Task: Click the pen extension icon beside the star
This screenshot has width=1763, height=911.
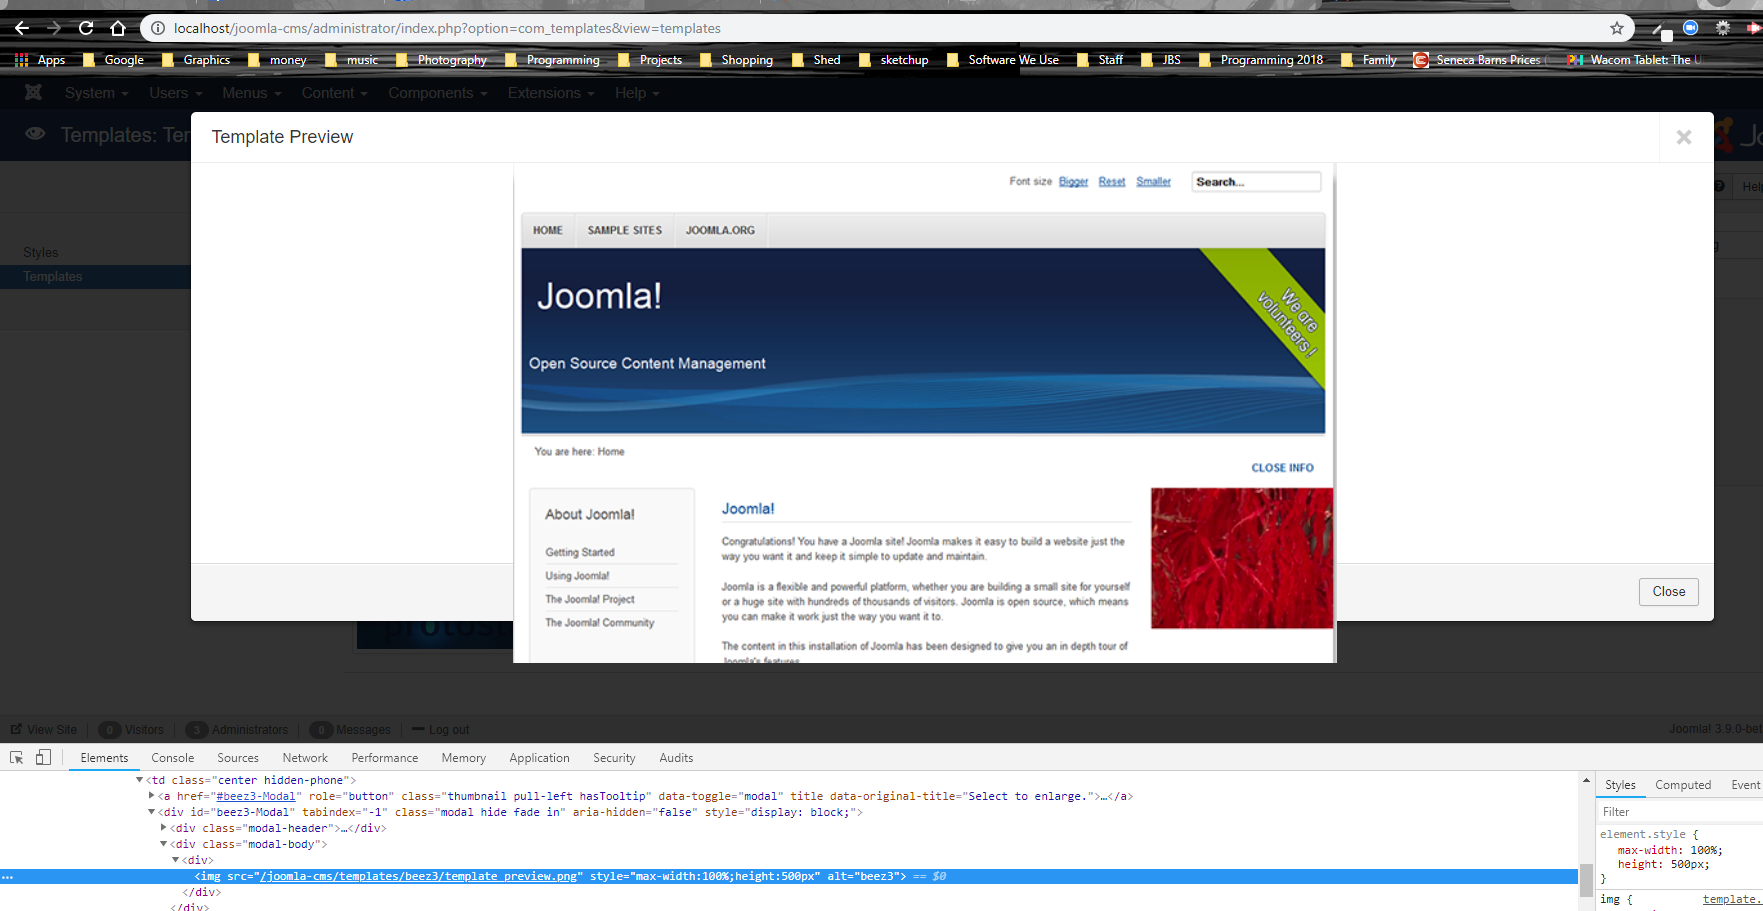Action: pos(1660,30)
